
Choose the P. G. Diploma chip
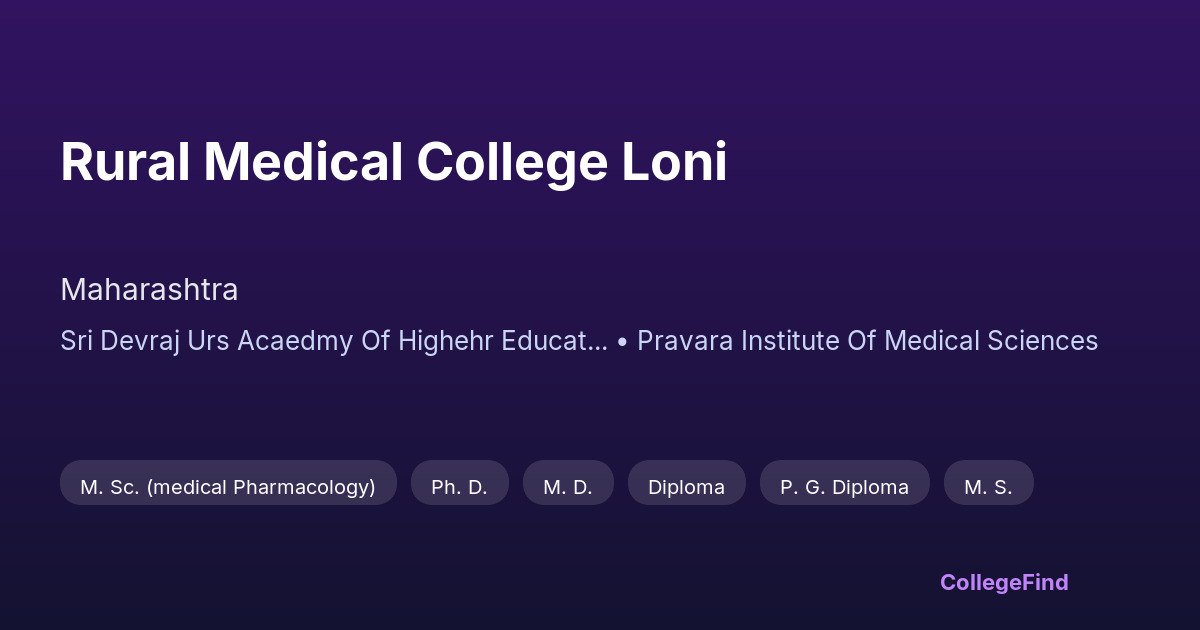pos(844,487)
